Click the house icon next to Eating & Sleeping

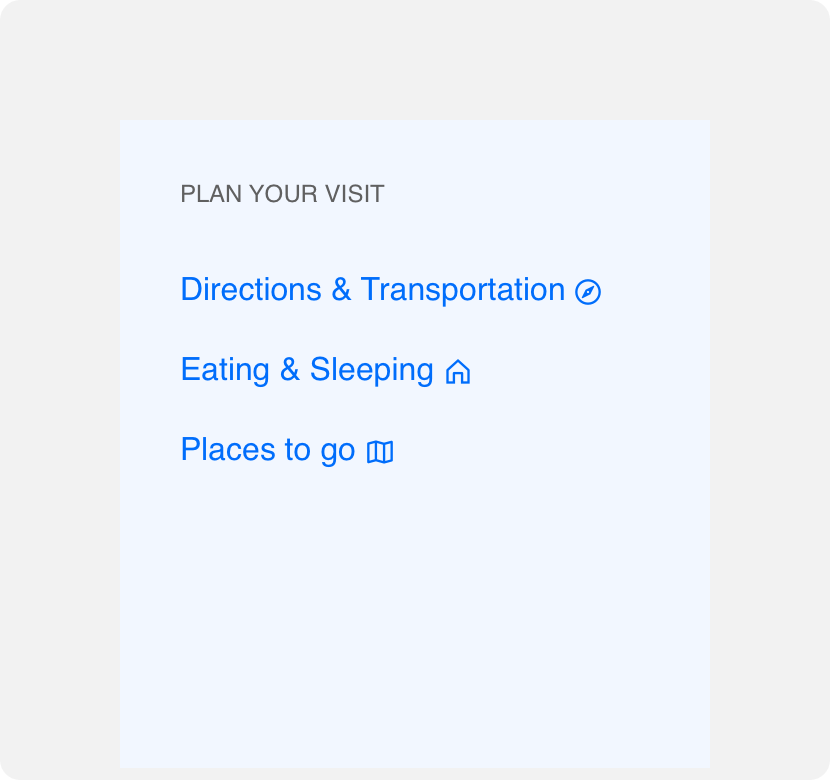(x=458, y=371)
